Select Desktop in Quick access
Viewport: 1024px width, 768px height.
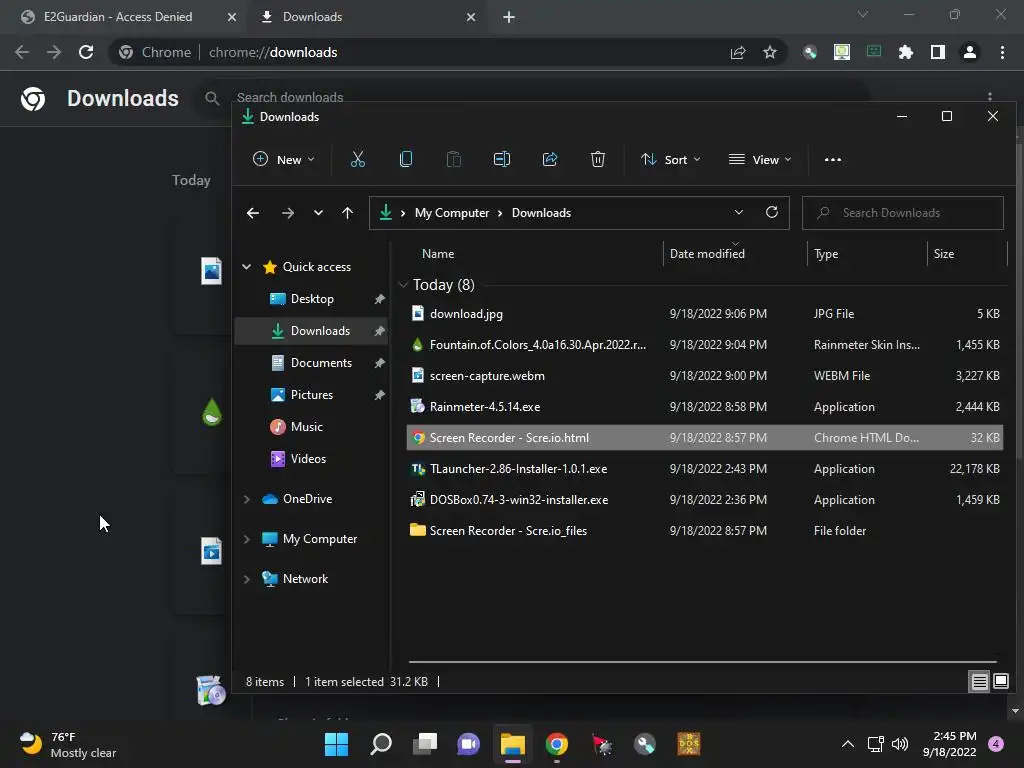click(311, 298)
